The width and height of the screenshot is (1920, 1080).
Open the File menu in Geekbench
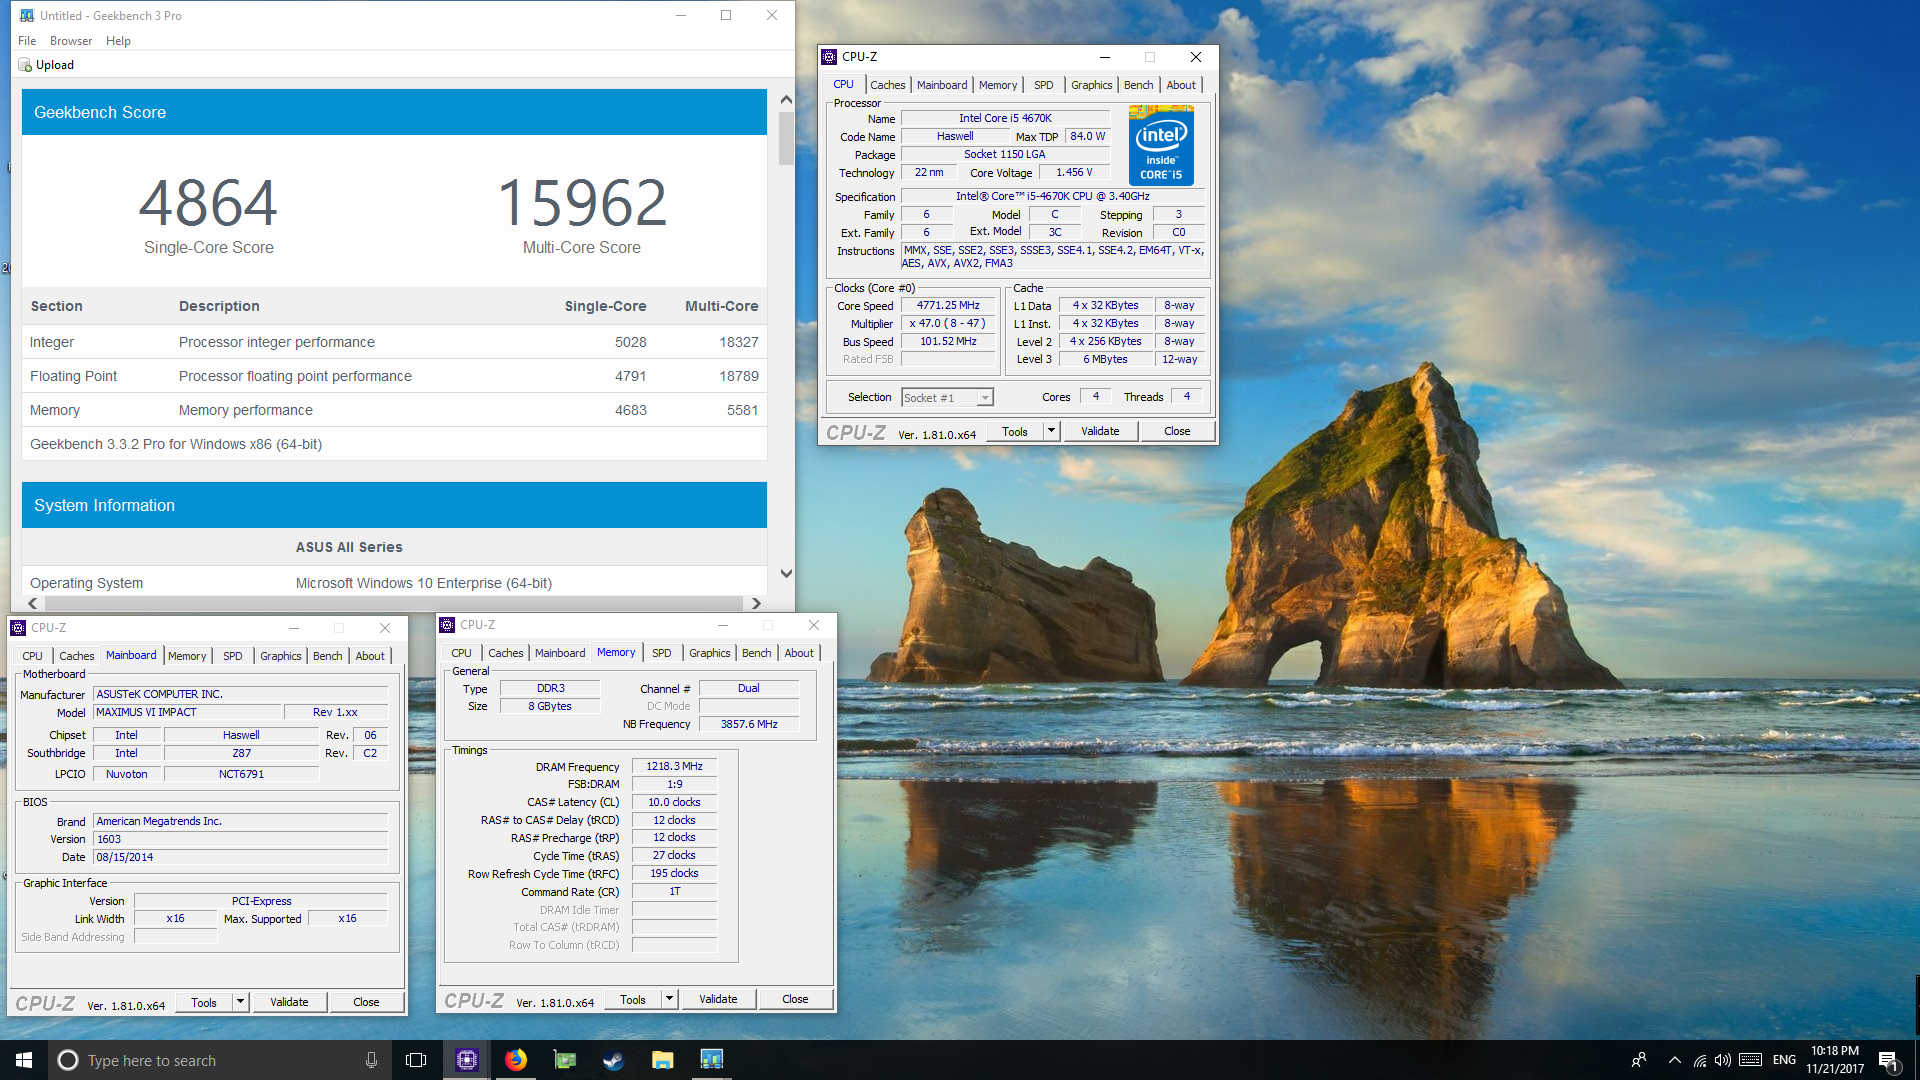[27, 41]
